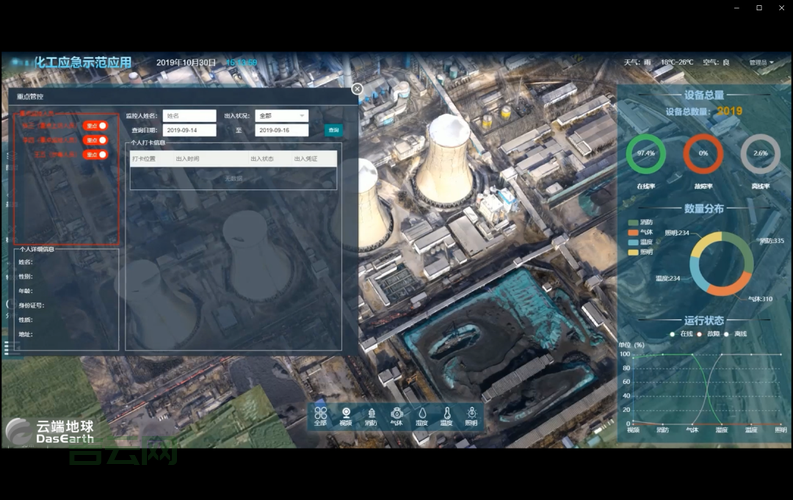
Task: Click the 出入时间 column header
Action: click(188, 158)
